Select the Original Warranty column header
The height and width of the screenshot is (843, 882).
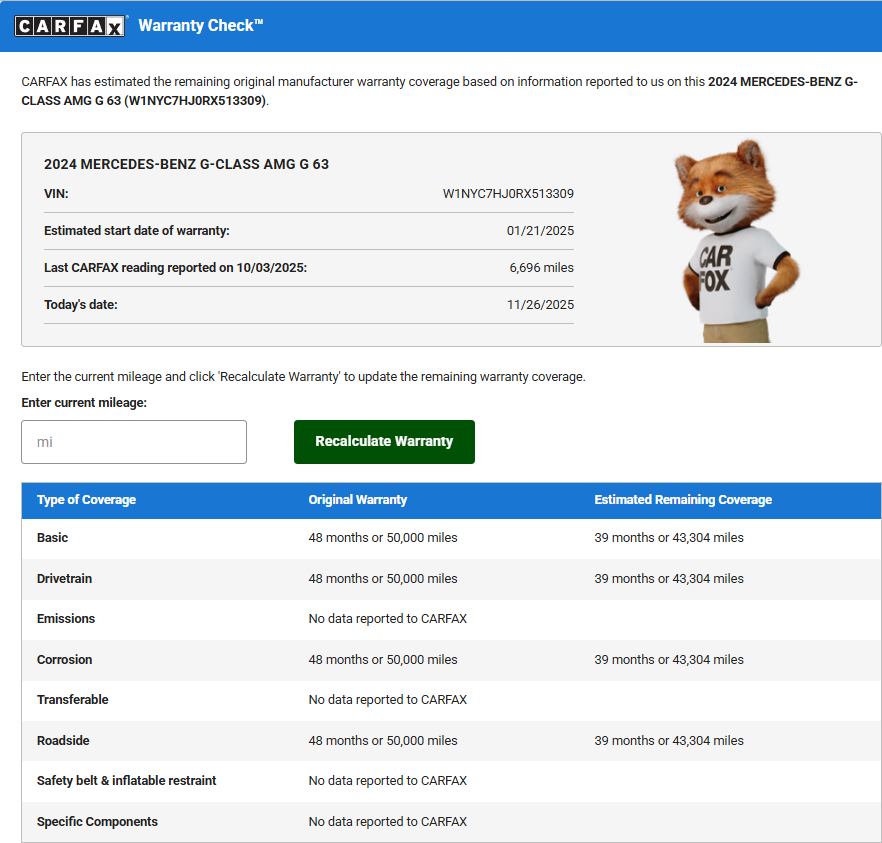coord(357,500)
